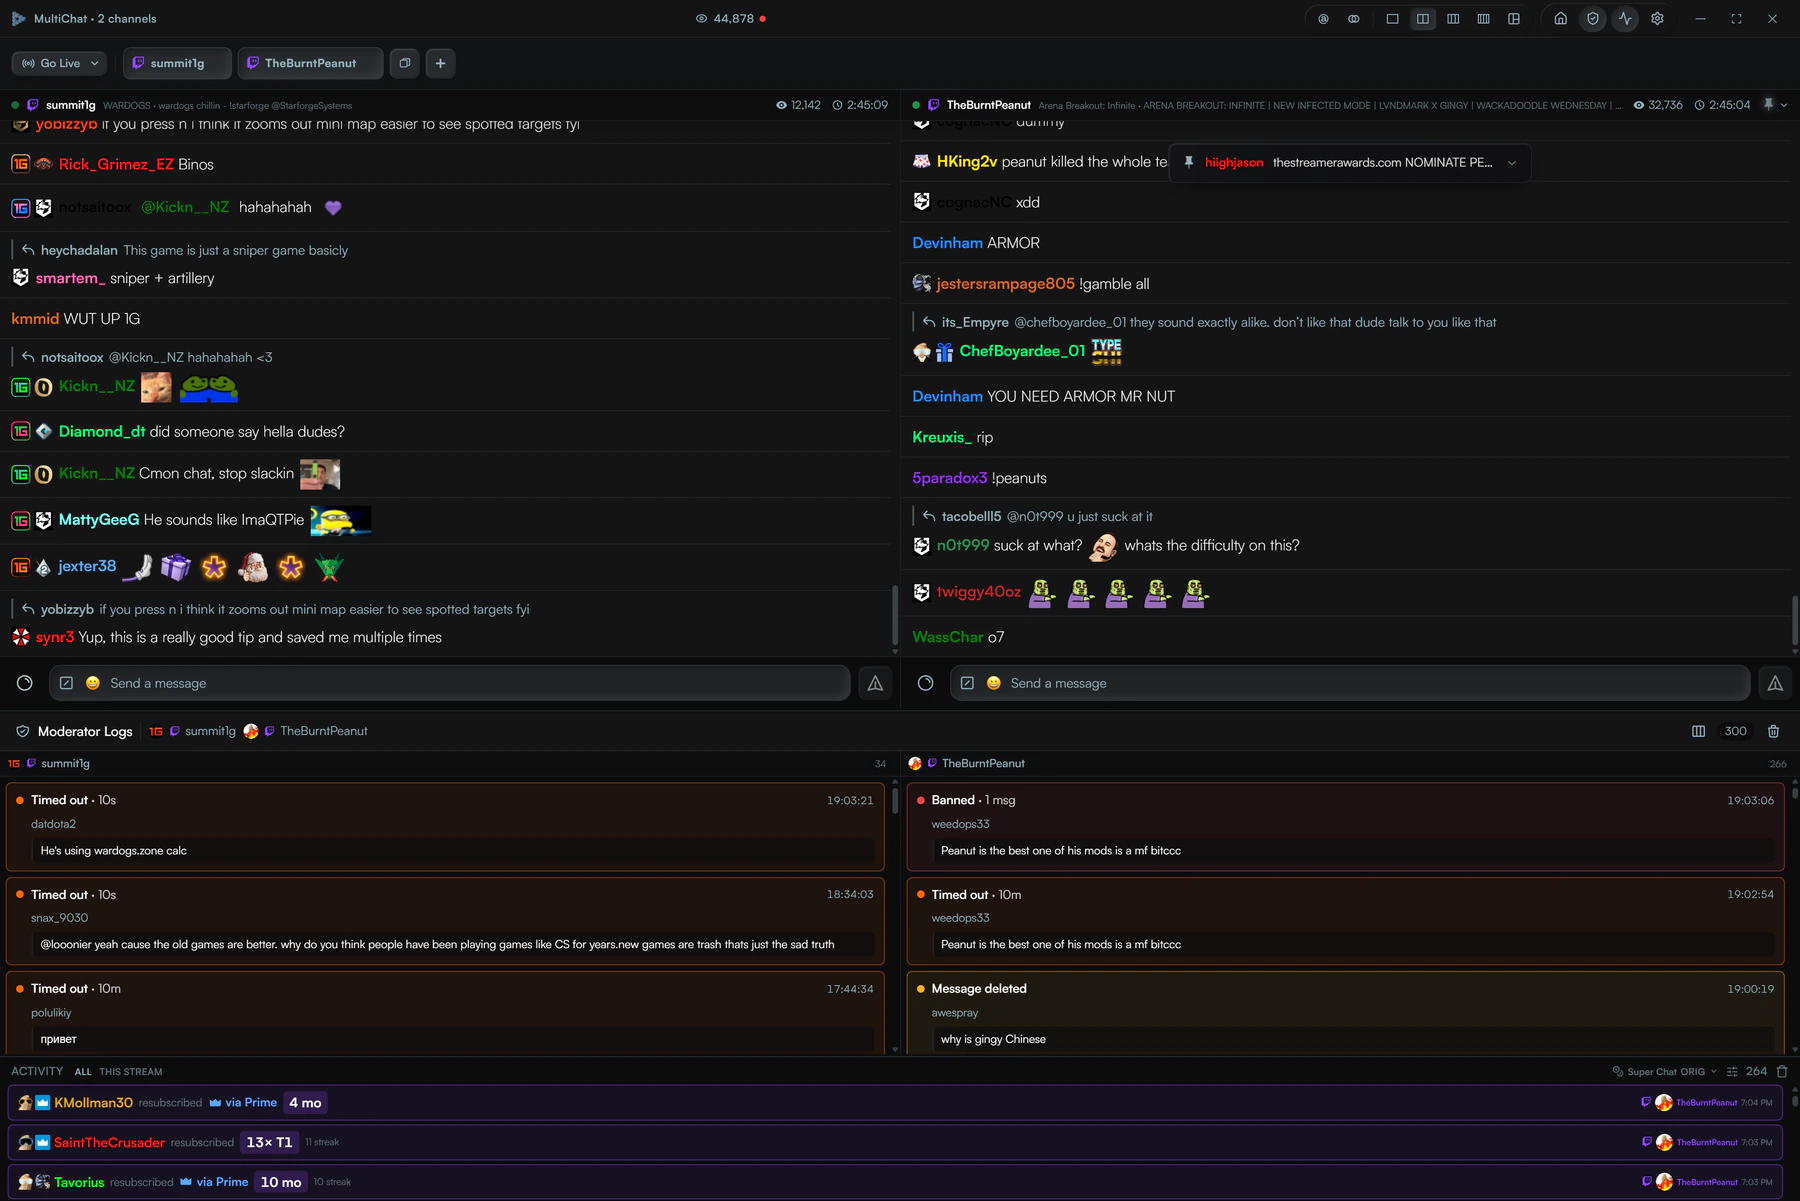Open the mentions (@) panel

1323,19
